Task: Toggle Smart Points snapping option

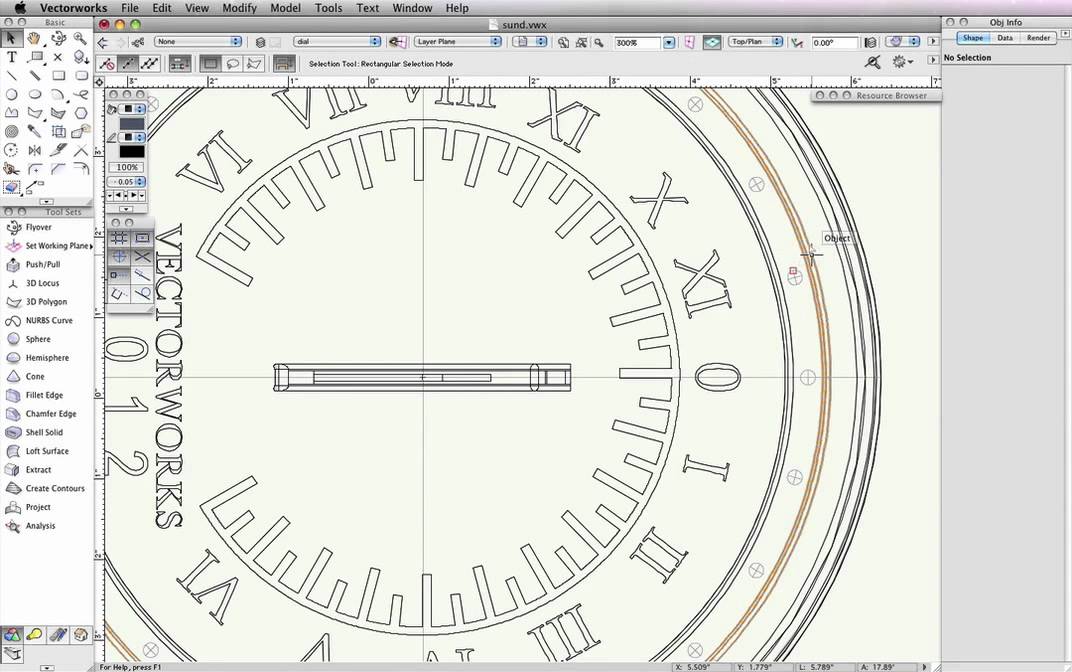Action: tap(120, 275)
